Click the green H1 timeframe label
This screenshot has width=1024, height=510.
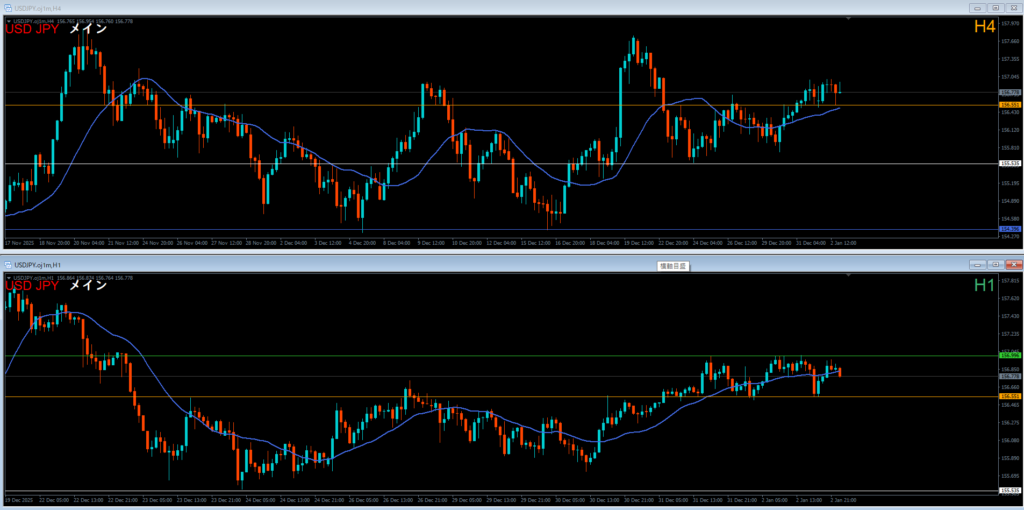(984, 286)
